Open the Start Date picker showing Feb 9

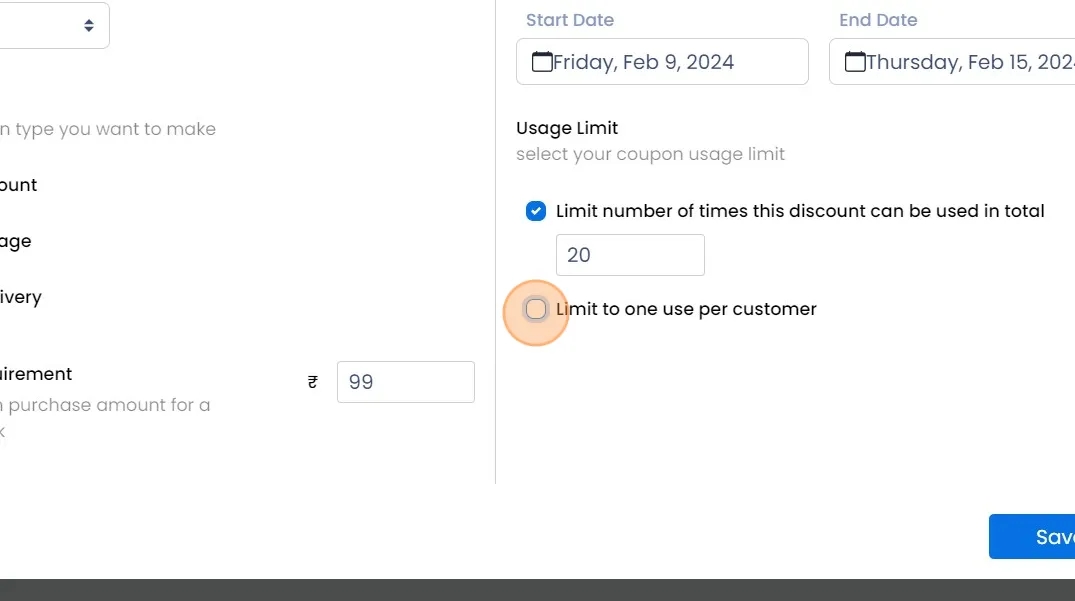pyautogui.click(x=662, y=62)
